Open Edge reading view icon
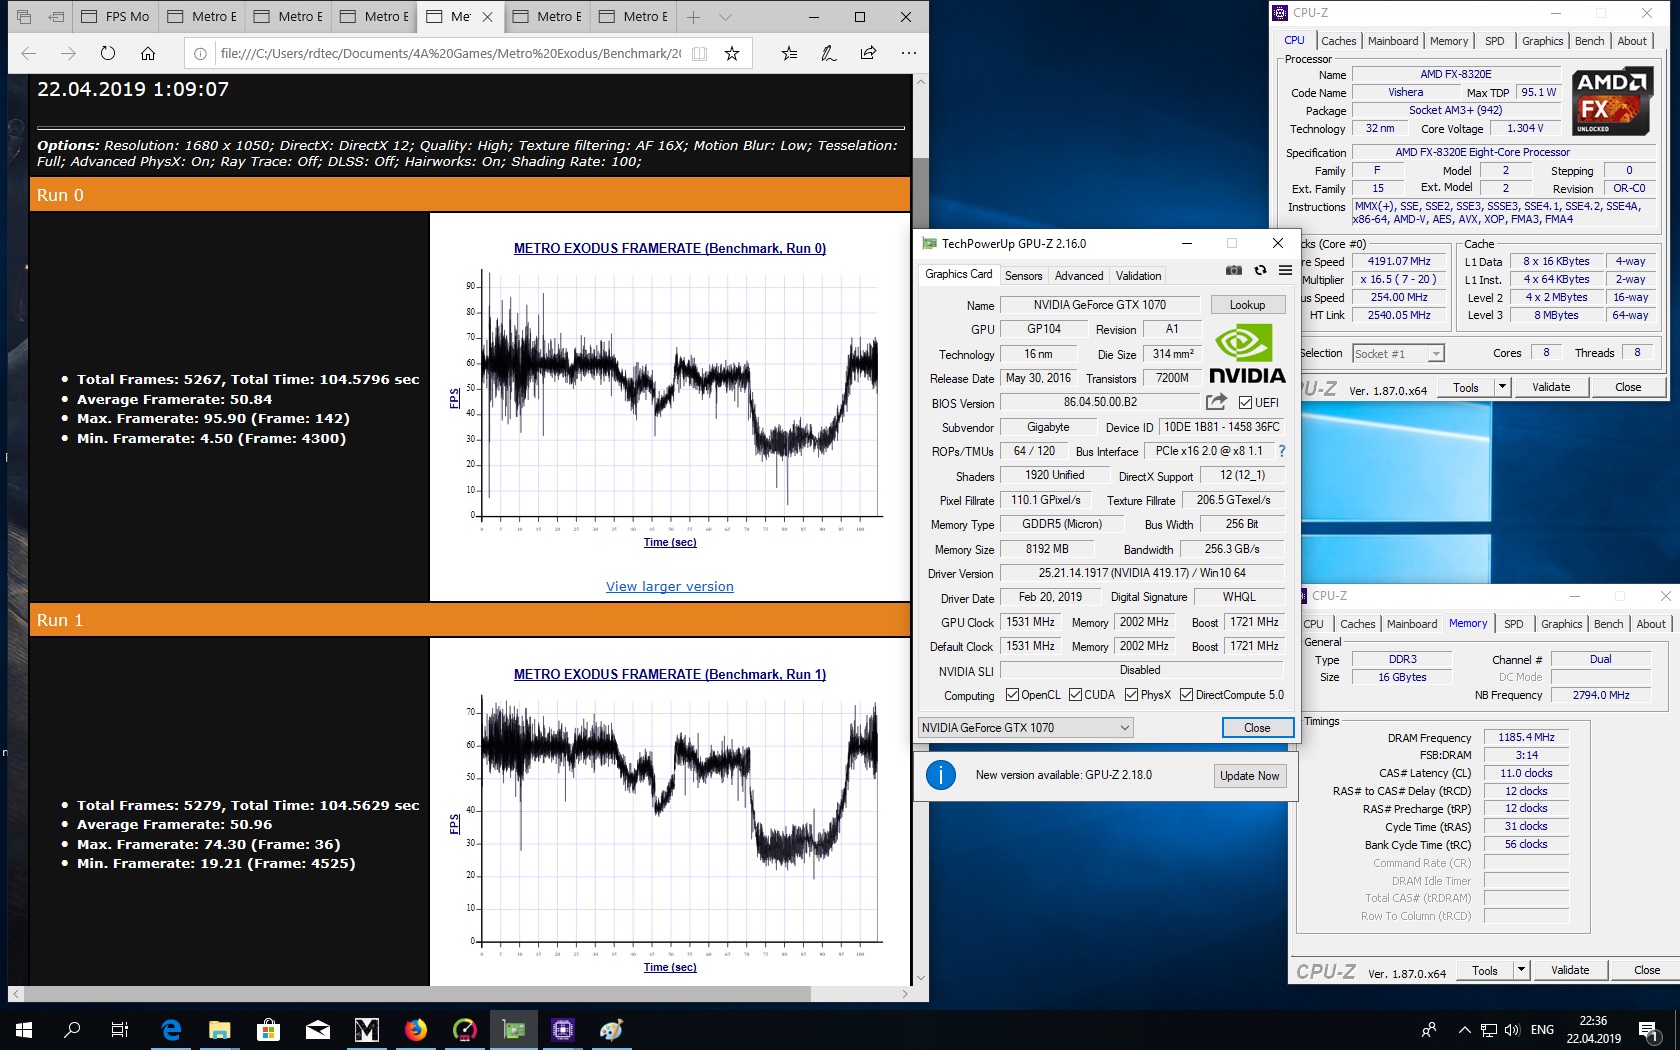 pyautogui.click(x=699, y=54)
